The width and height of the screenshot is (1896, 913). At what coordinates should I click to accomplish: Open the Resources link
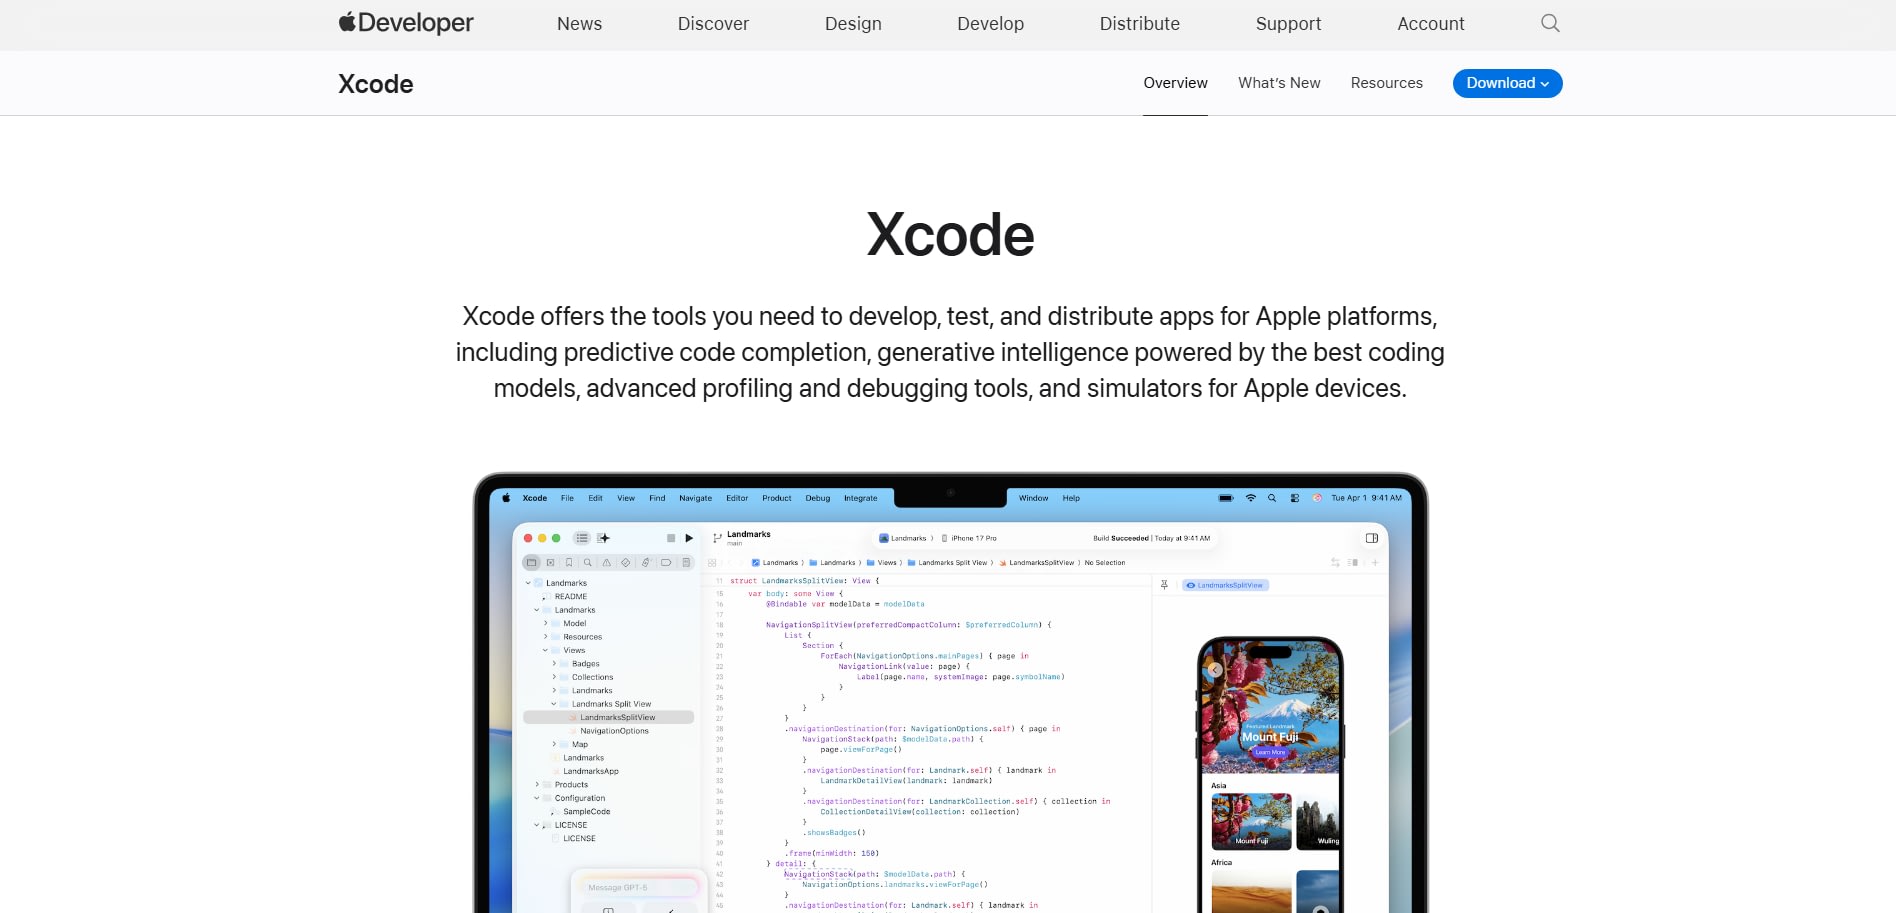pyautogui.click(x=1386, y=83)
